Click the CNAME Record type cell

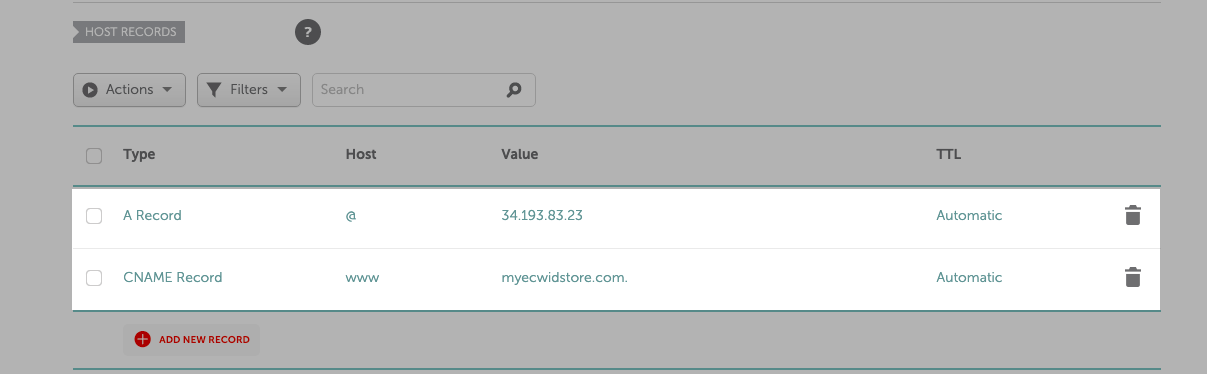[x=172, y=277]
